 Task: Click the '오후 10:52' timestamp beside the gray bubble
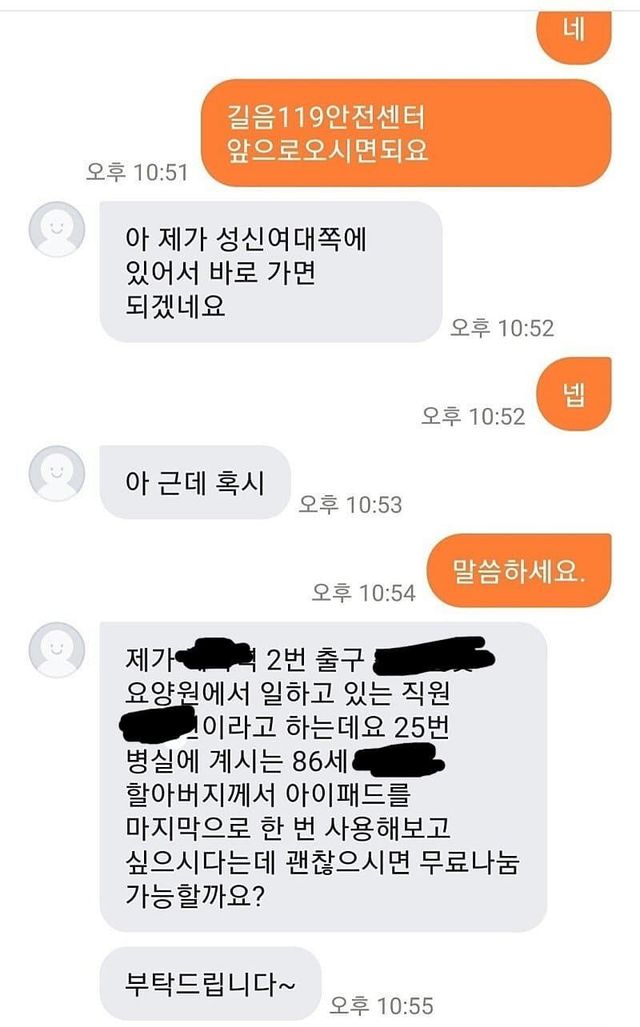click(x=502, y=327)
